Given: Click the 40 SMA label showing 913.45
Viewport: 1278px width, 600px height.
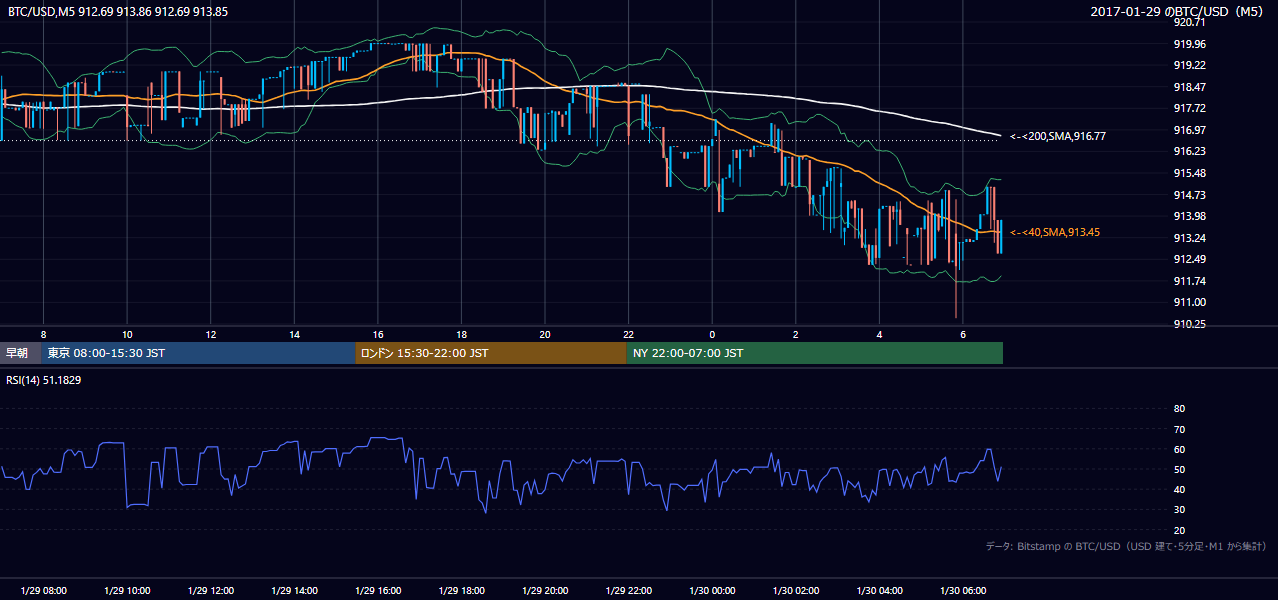Looking at the screenshot, I should pos(1055,232).
